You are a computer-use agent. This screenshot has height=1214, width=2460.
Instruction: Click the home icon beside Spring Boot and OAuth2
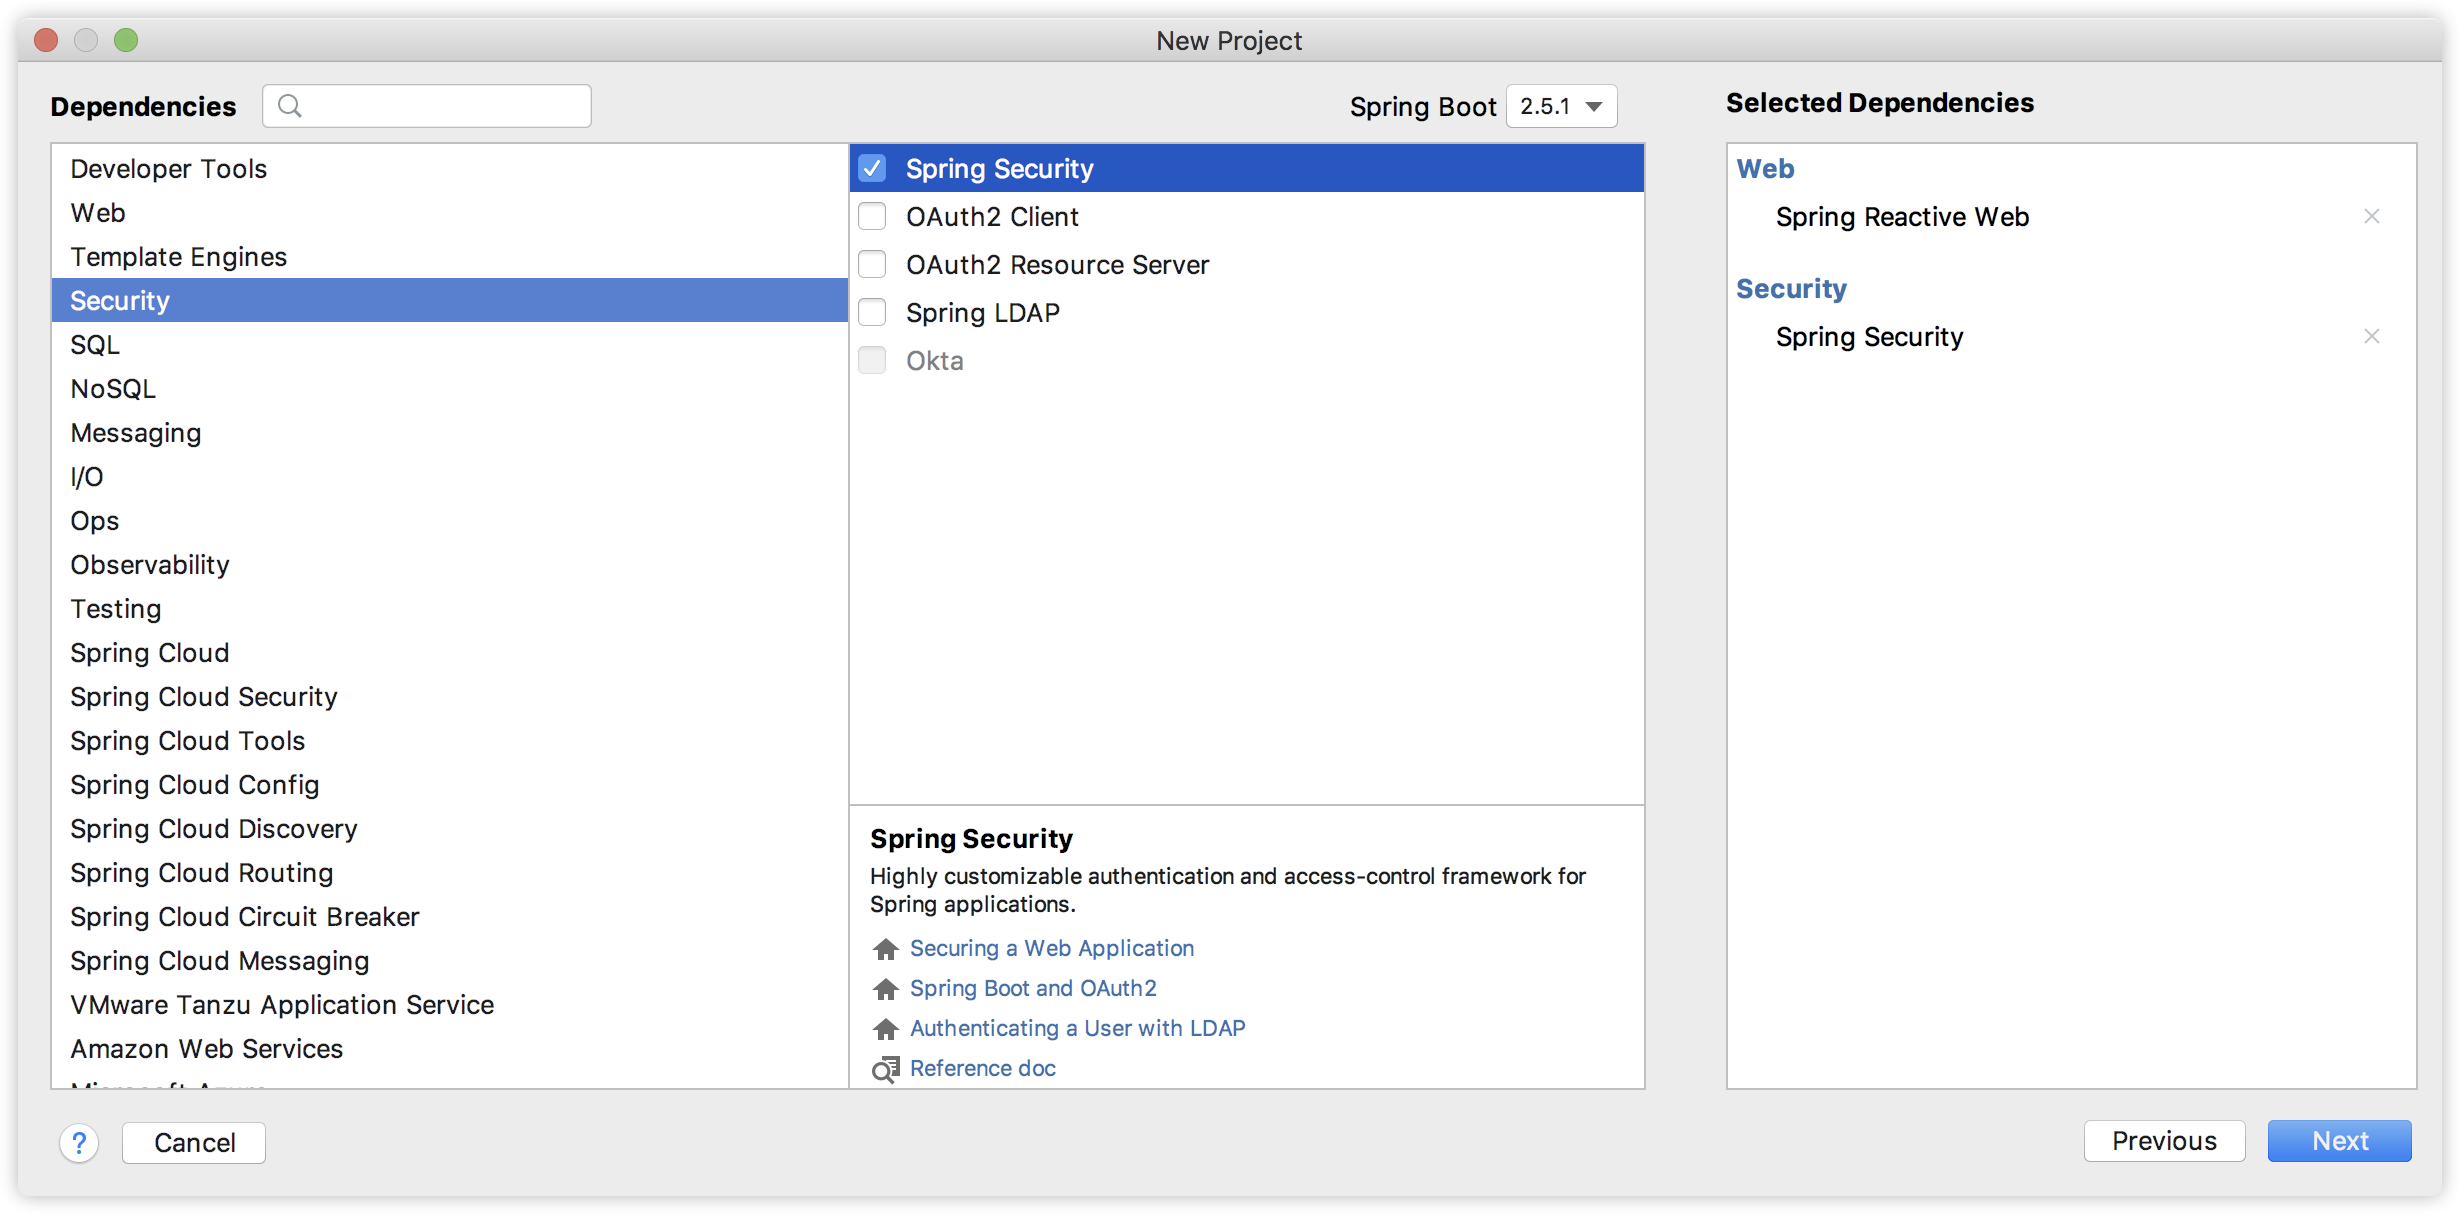point(884,988)
